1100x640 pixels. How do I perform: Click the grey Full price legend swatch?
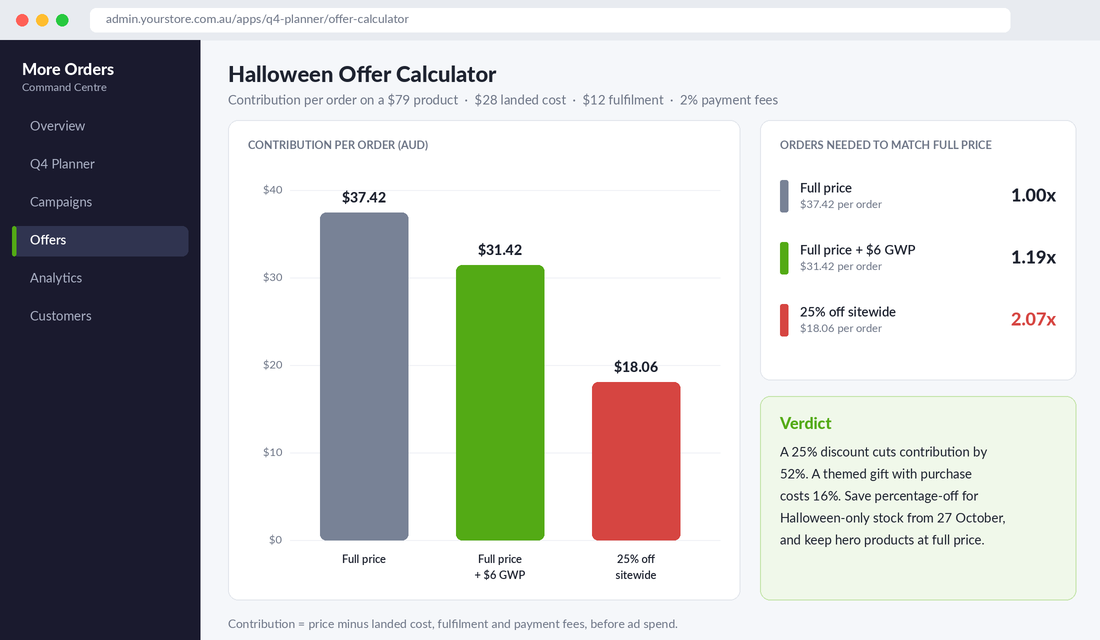click(784, 196)
